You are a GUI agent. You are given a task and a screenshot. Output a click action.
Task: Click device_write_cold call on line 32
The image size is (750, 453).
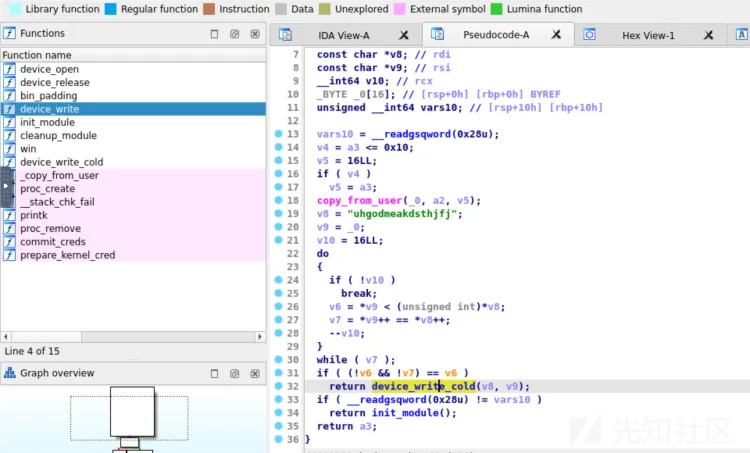pyautogui.click(x=423, y=386)
